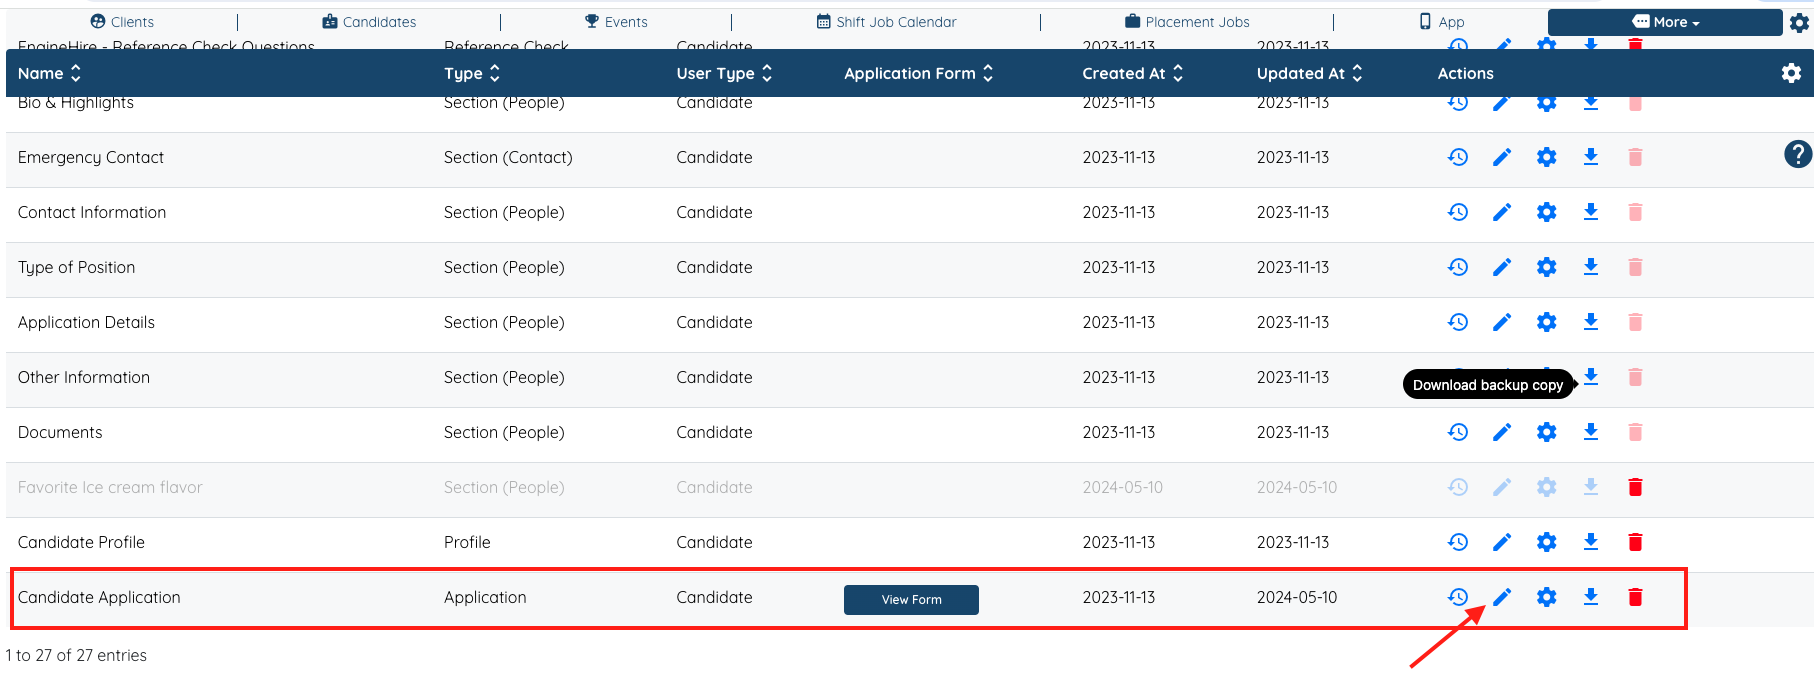Open settings gear for the Candidate Profile row
The height and width of the screenshot is (699, 1814).
[x=1547, y=542]
